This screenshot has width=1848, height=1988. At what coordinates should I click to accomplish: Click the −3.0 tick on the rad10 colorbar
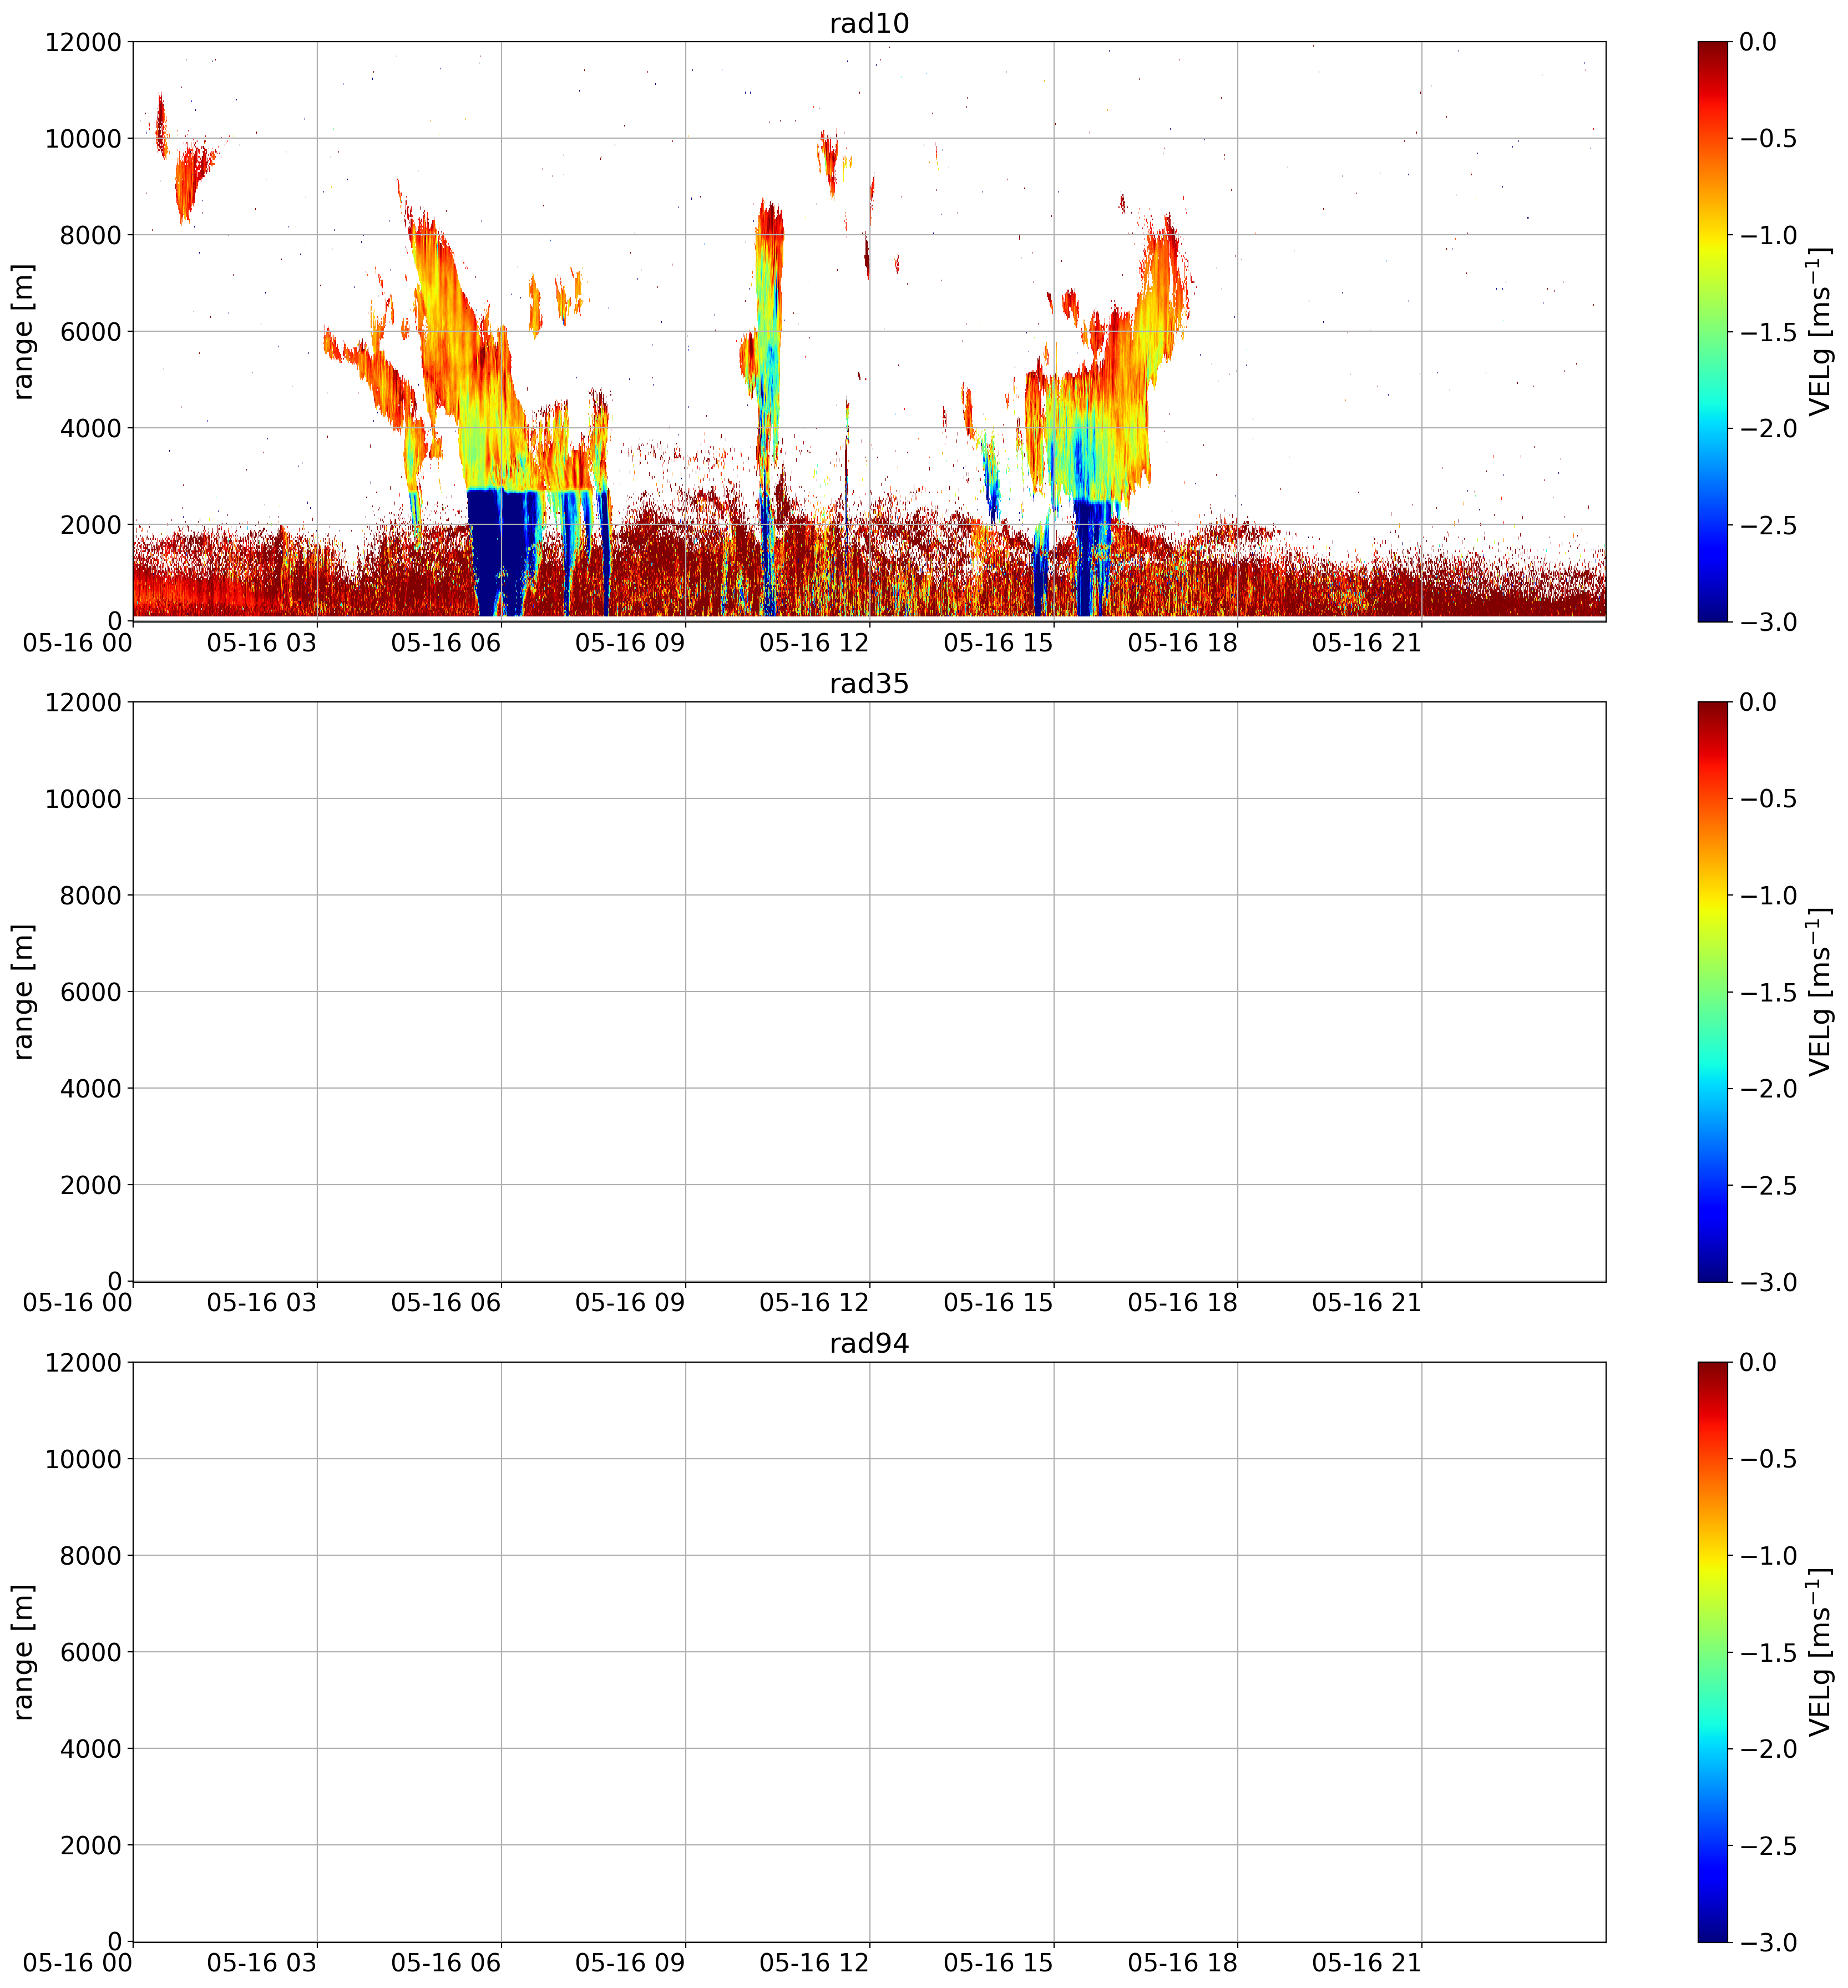tap(1768, 622)
